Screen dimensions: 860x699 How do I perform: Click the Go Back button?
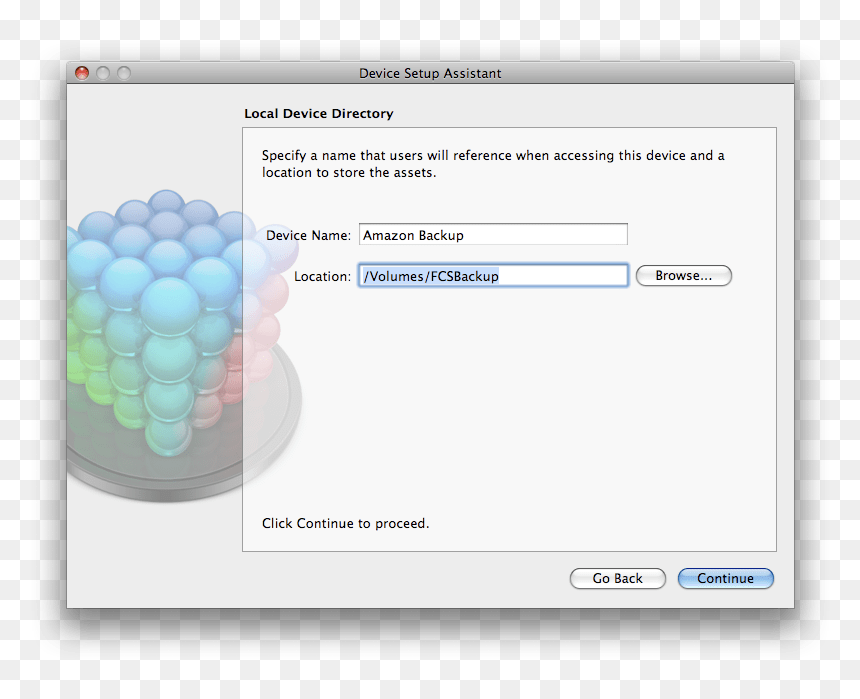pyautogui.click(x=618, y=578)
